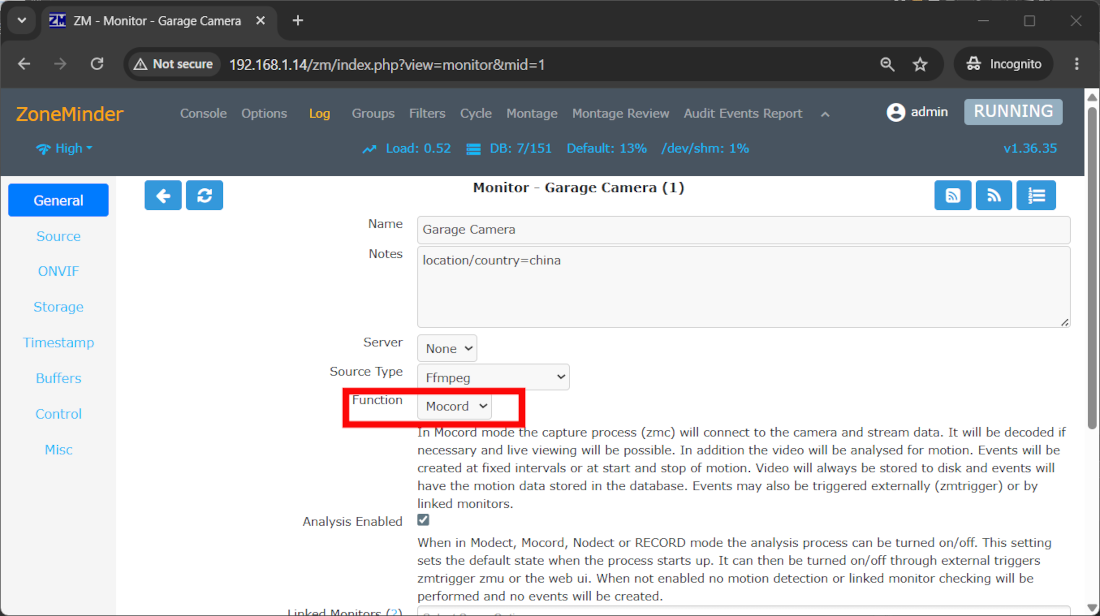Click the RUNNING state button
The image size is (1100, 616).
pyautogui.click(x=1013, y=112)
